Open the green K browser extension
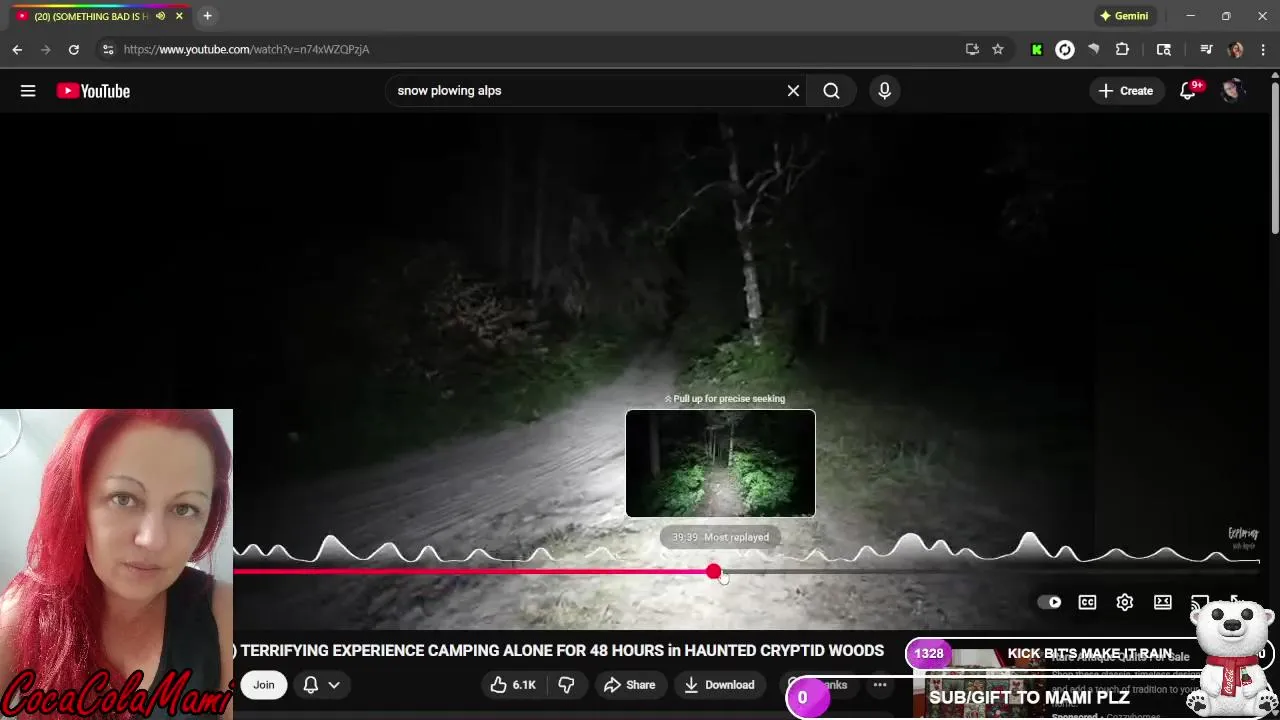 1037,49
